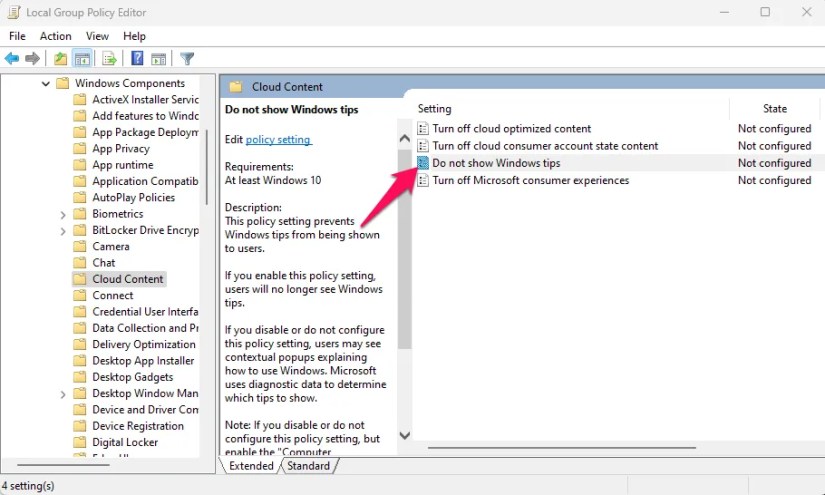Click the Filter funnel toolbar icon
825x495 pixels.
point(187,58)
